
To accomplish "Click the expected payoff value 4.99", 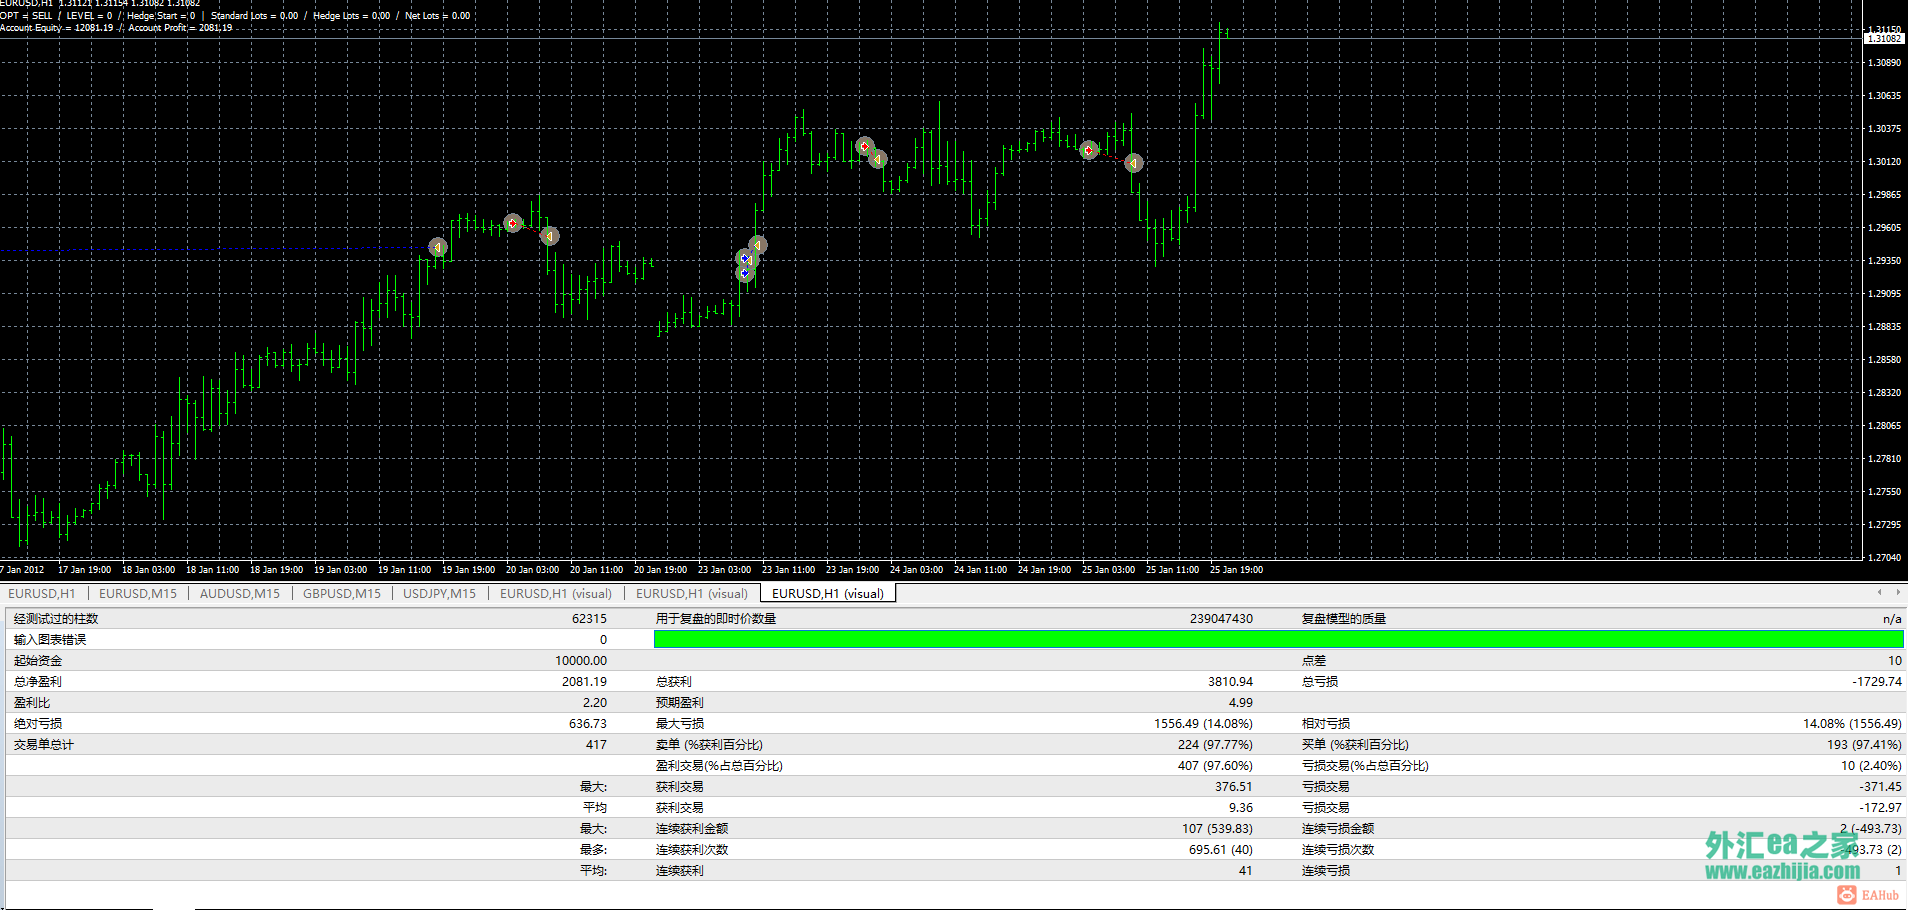I will coord(1241,703).
